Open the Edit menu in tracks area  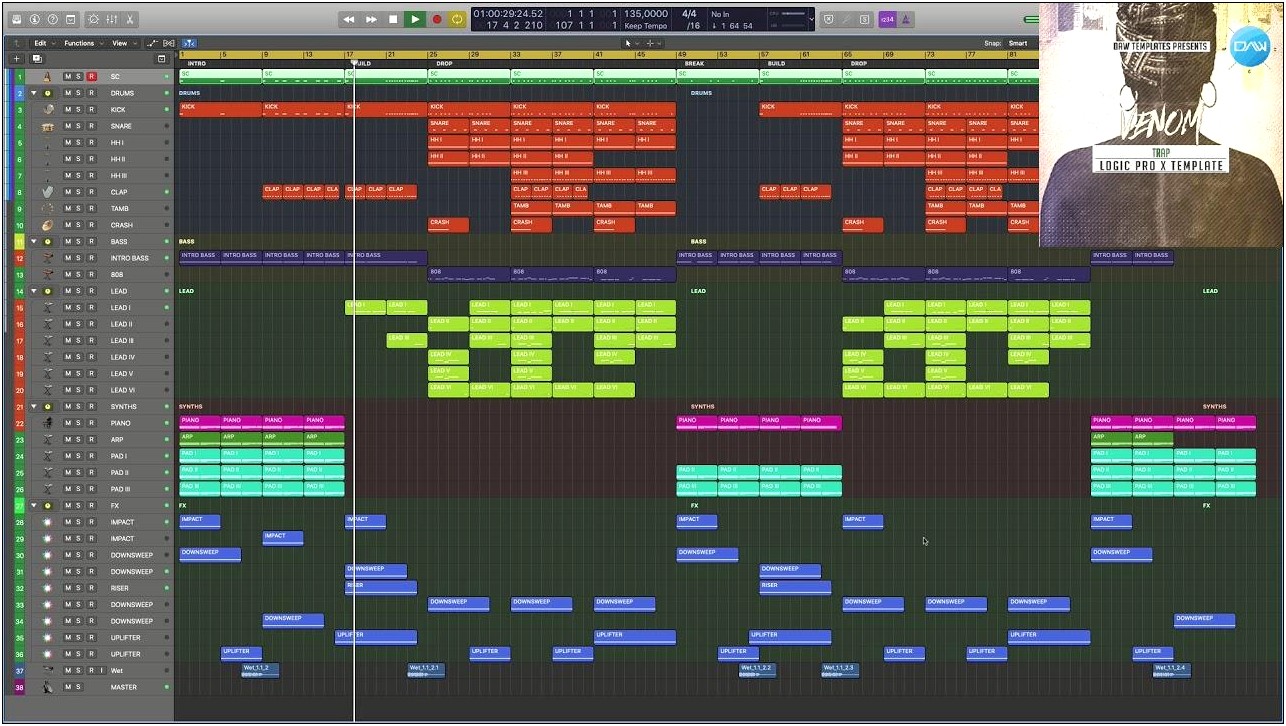(43, 43)
